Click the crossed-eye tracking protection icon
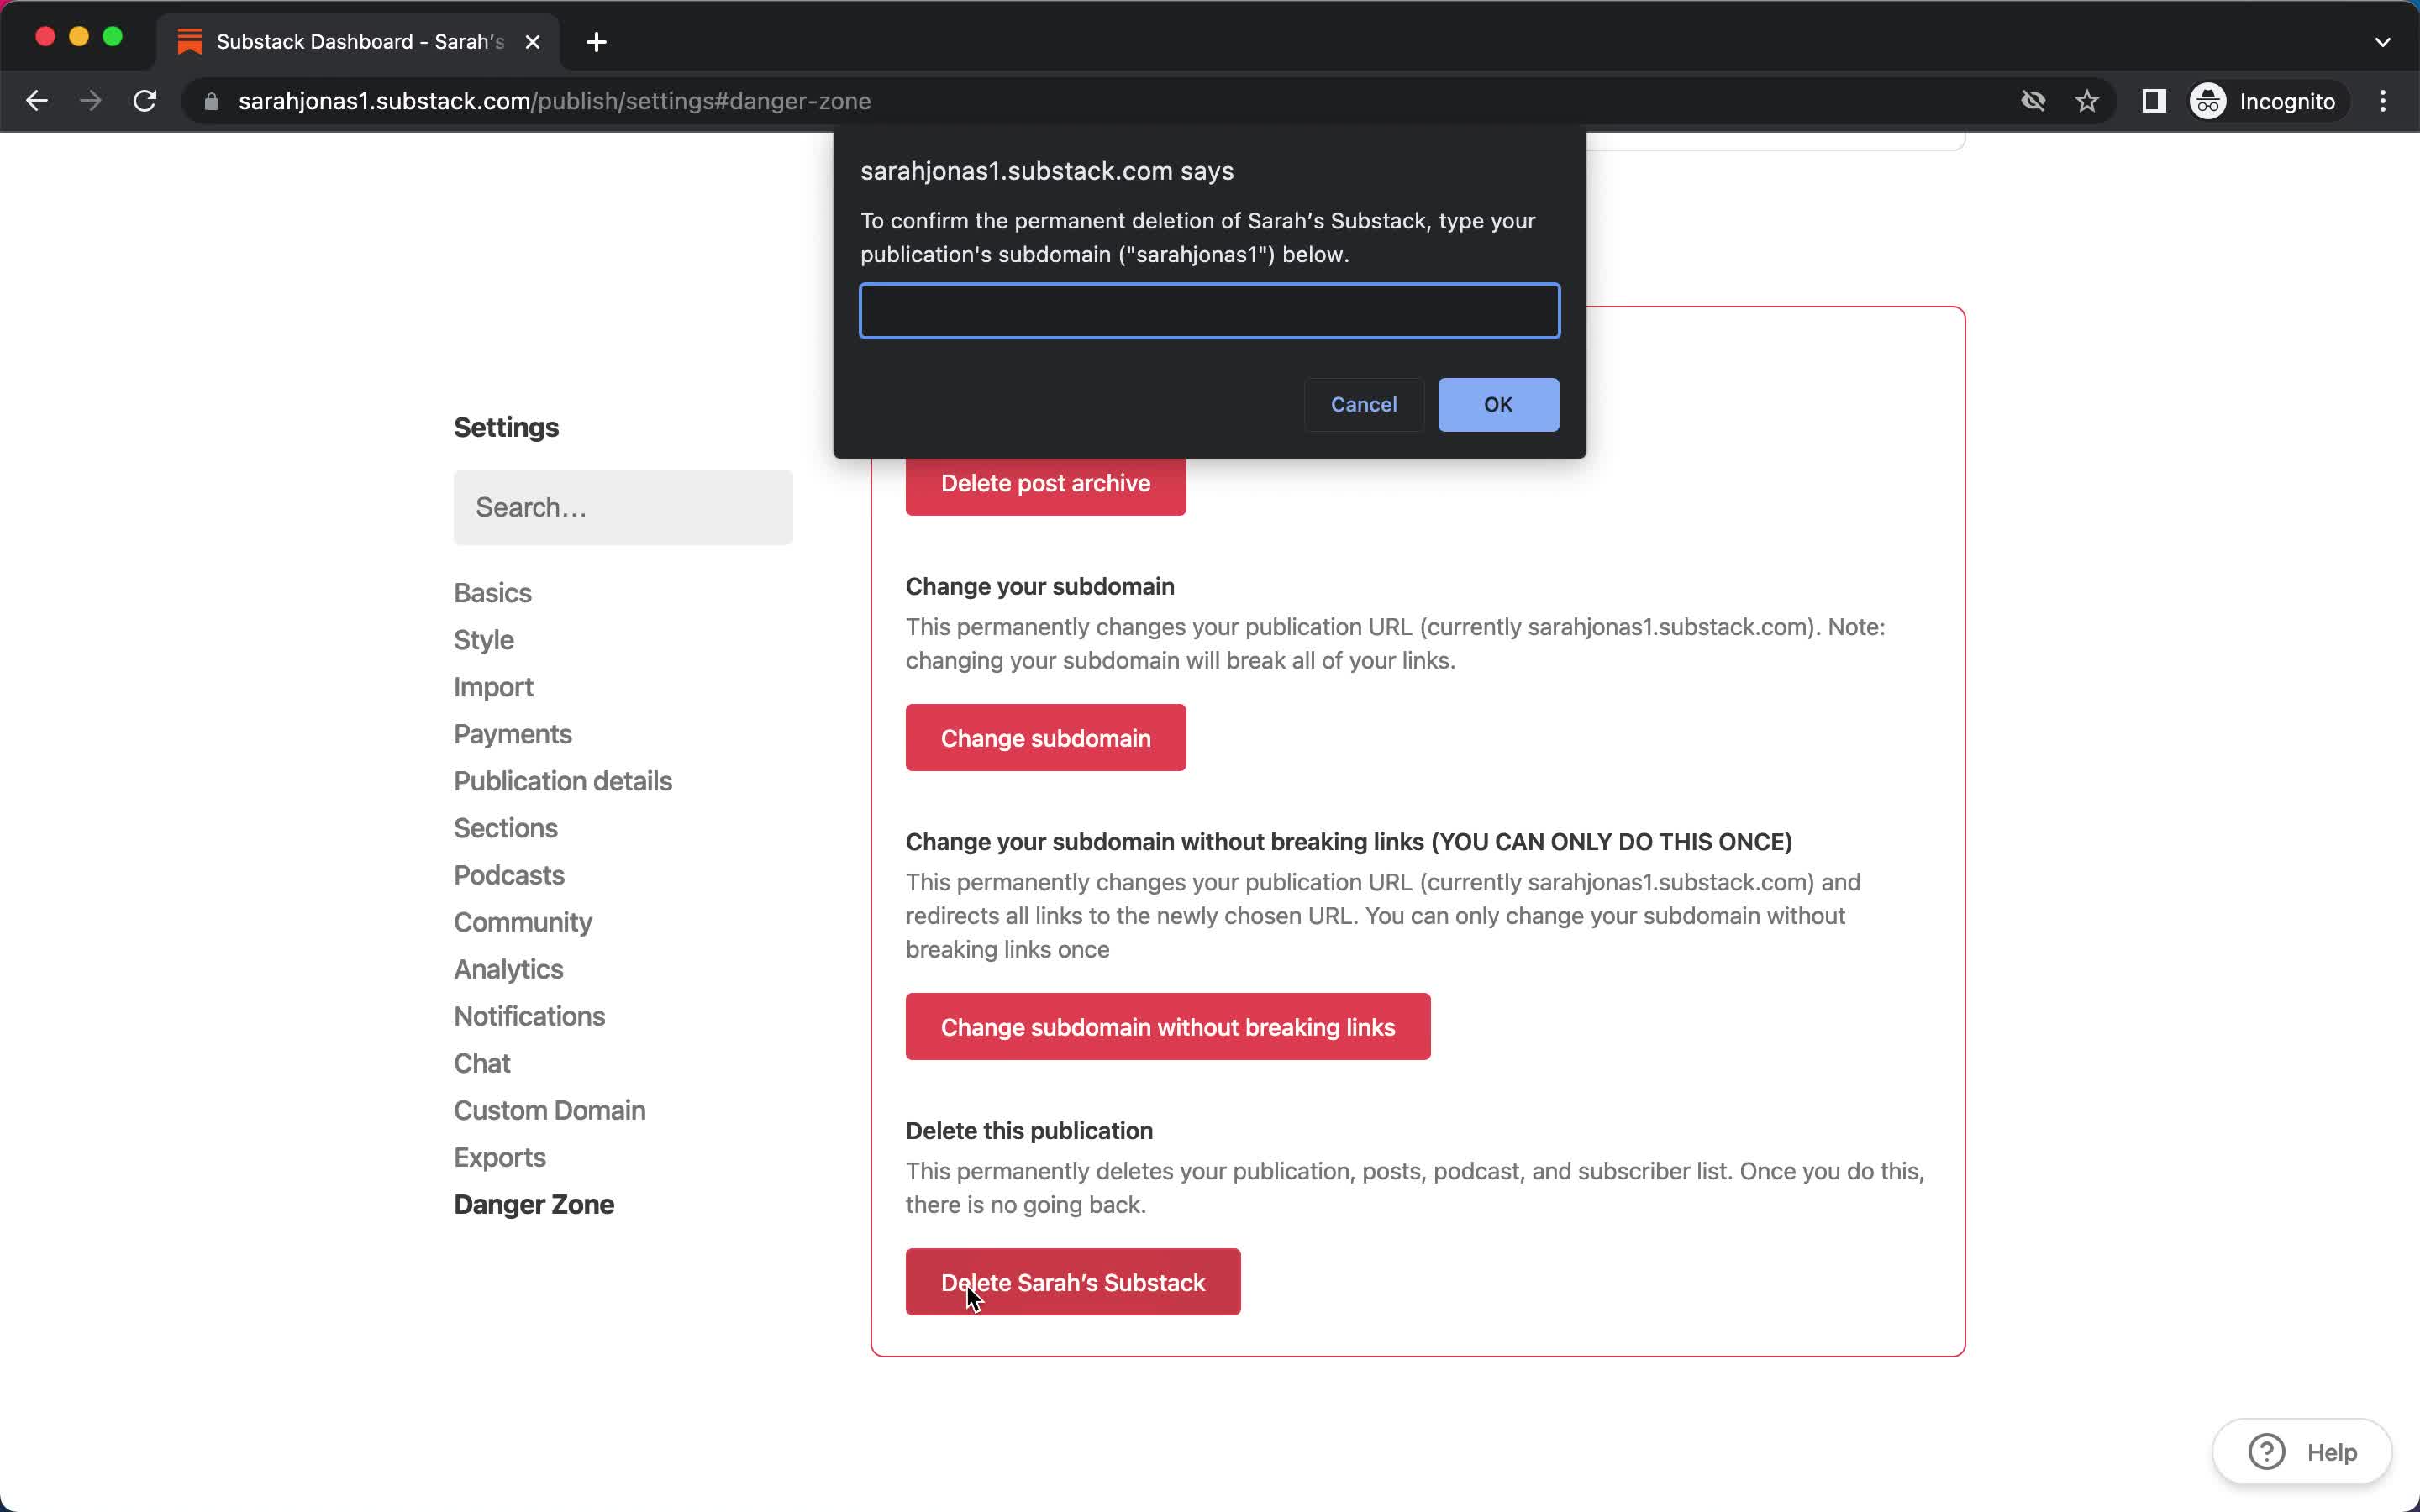The image size is (2420, 1512). (x=2033, y=101)
